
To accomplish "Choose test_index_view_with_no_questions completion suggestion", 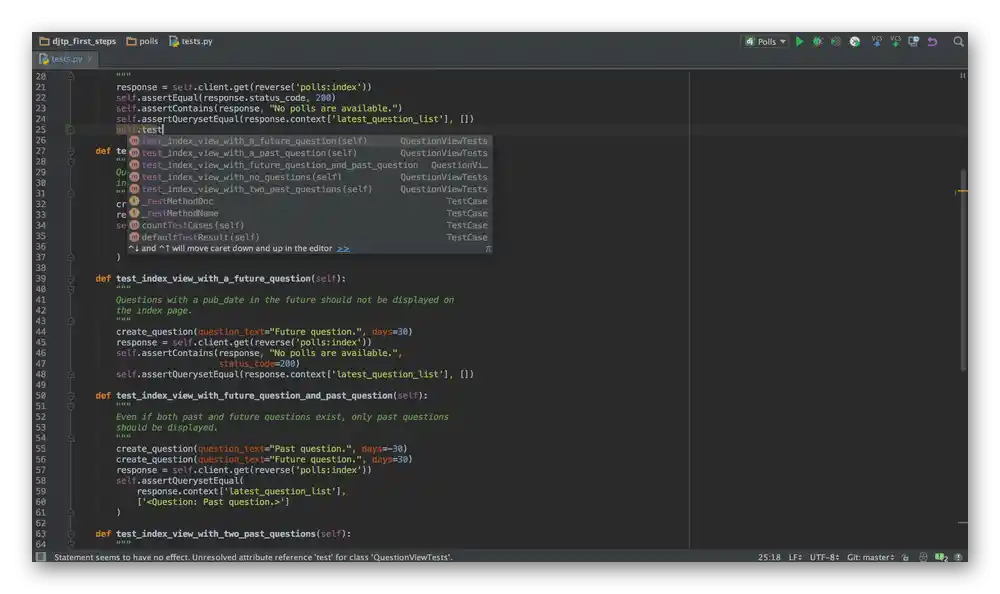I will click(x=309, y=177).
